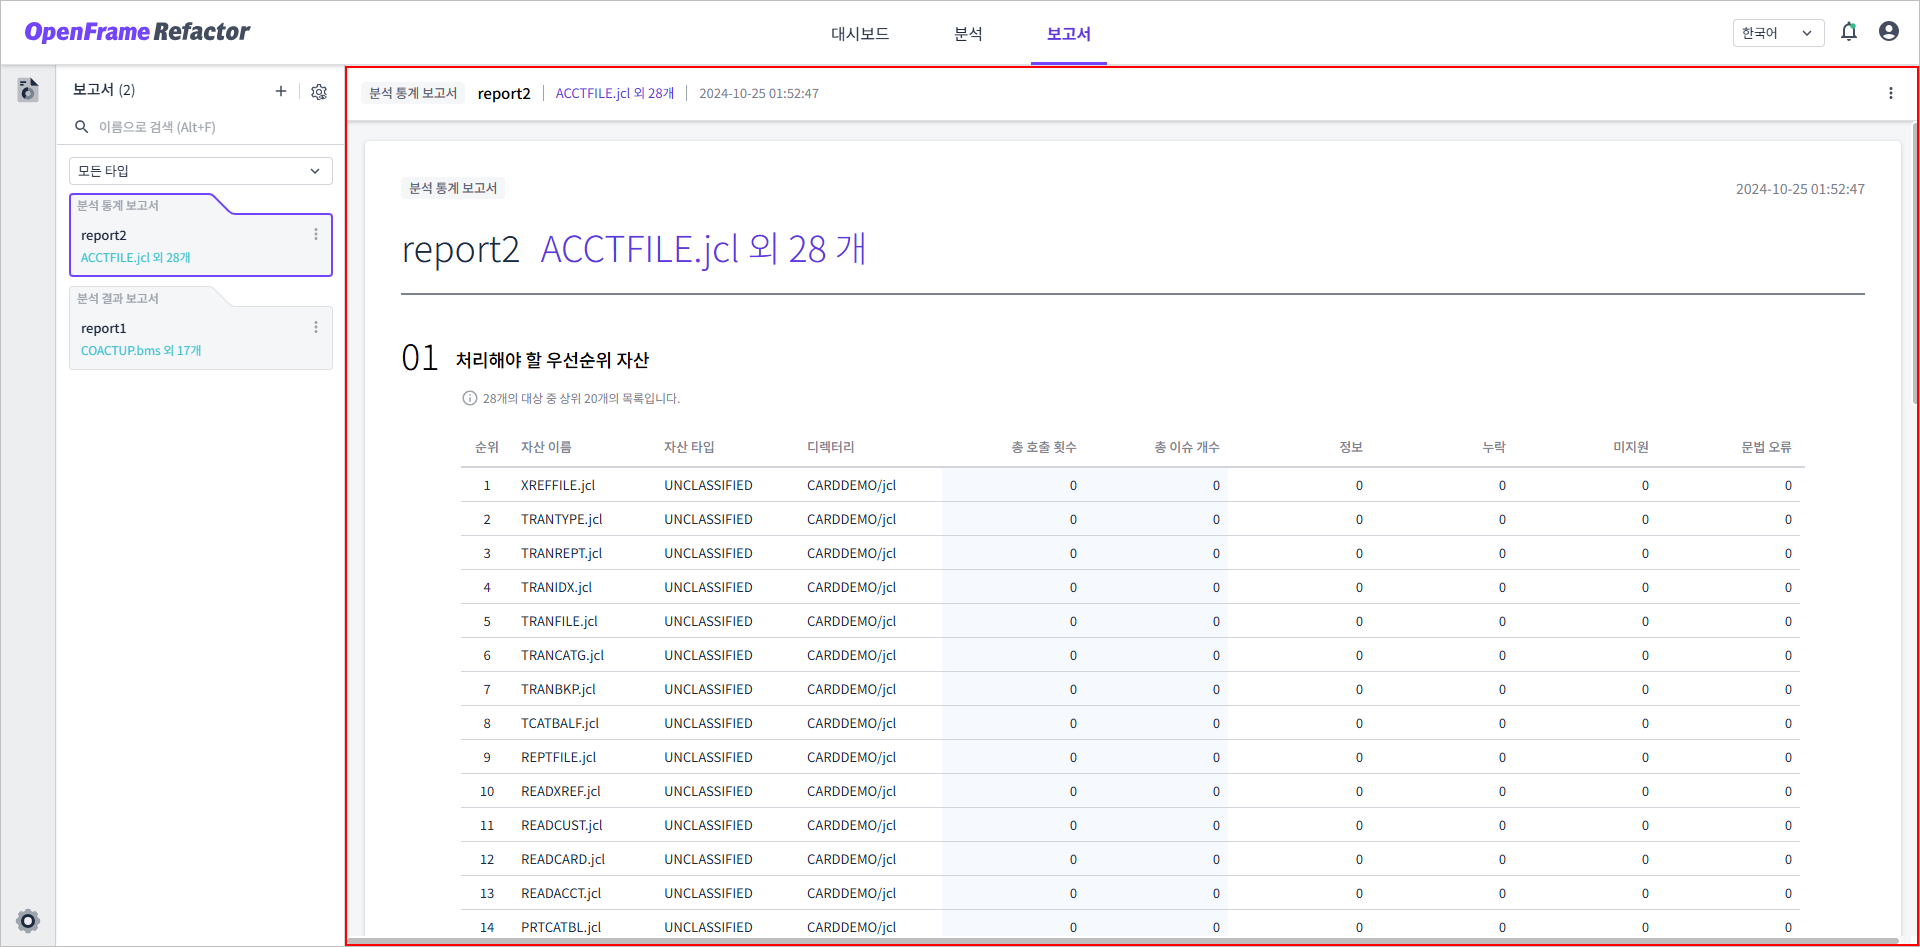The height and width of the screenshot is (947, 1920).
Task: Click READXREF.jcl row name
Action: point(561,791)
